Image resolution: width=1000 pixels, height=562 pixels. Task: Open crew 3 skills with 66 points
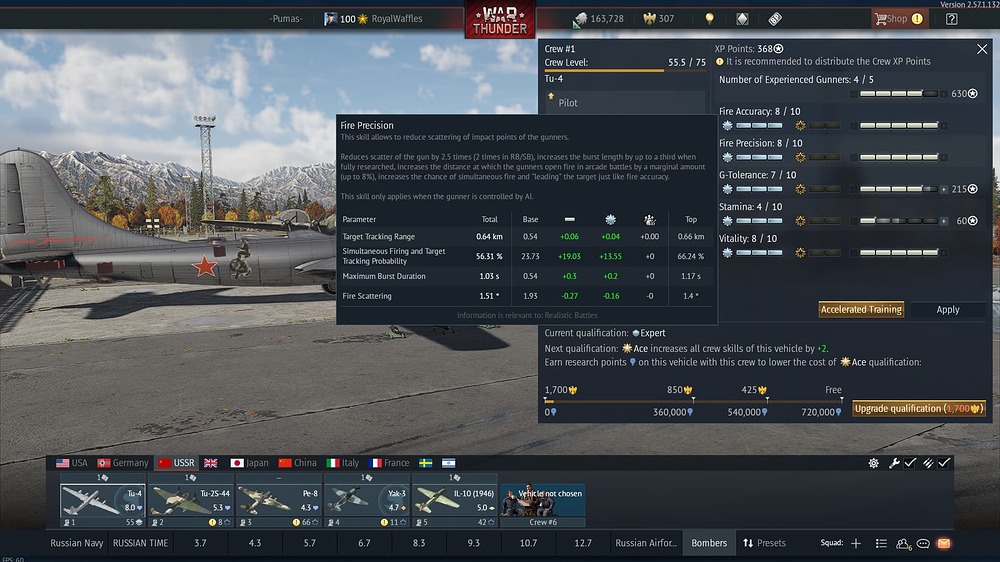click(x=279, y=522)
